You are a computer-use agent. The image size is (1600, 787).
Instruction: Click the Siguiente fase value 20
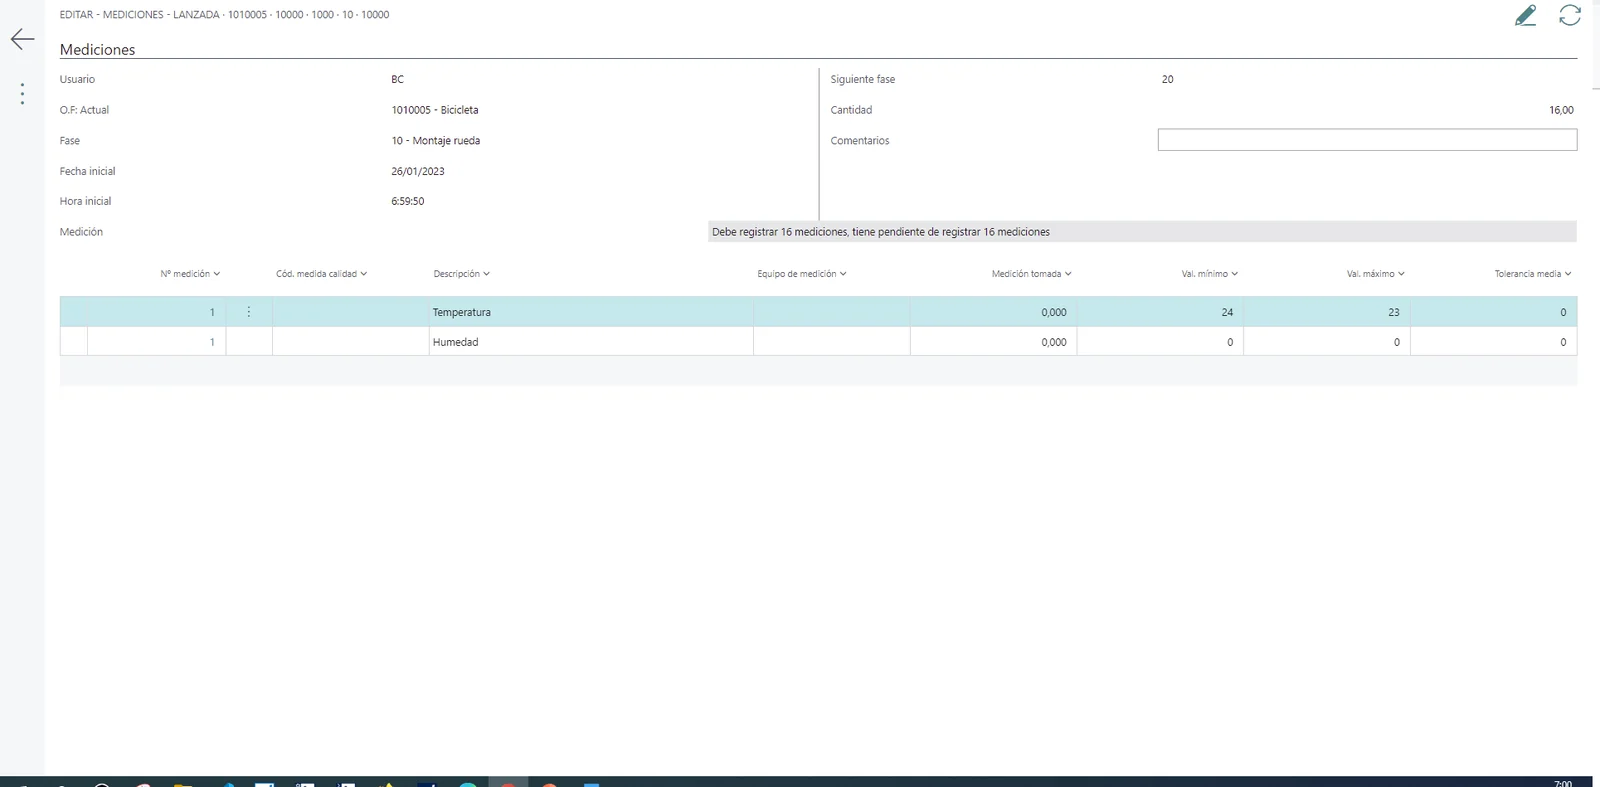pos(1168,80)
